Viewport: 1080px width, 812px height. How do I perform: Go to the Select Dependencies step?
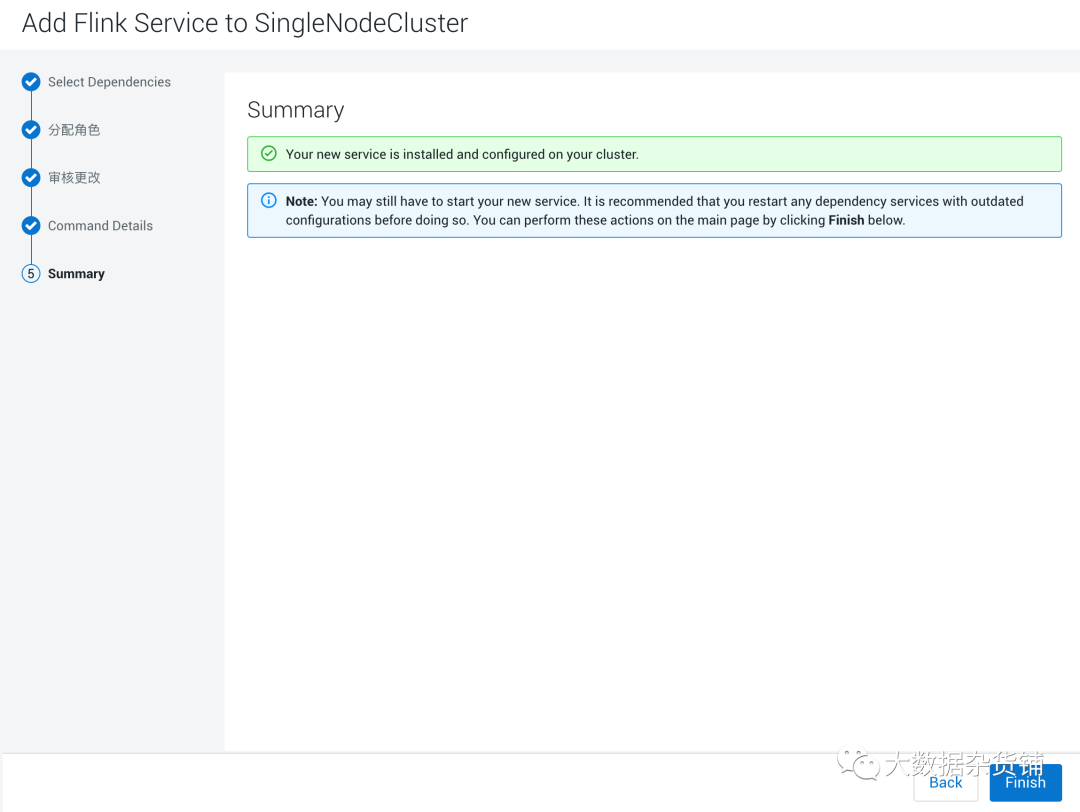pos(109,82)
